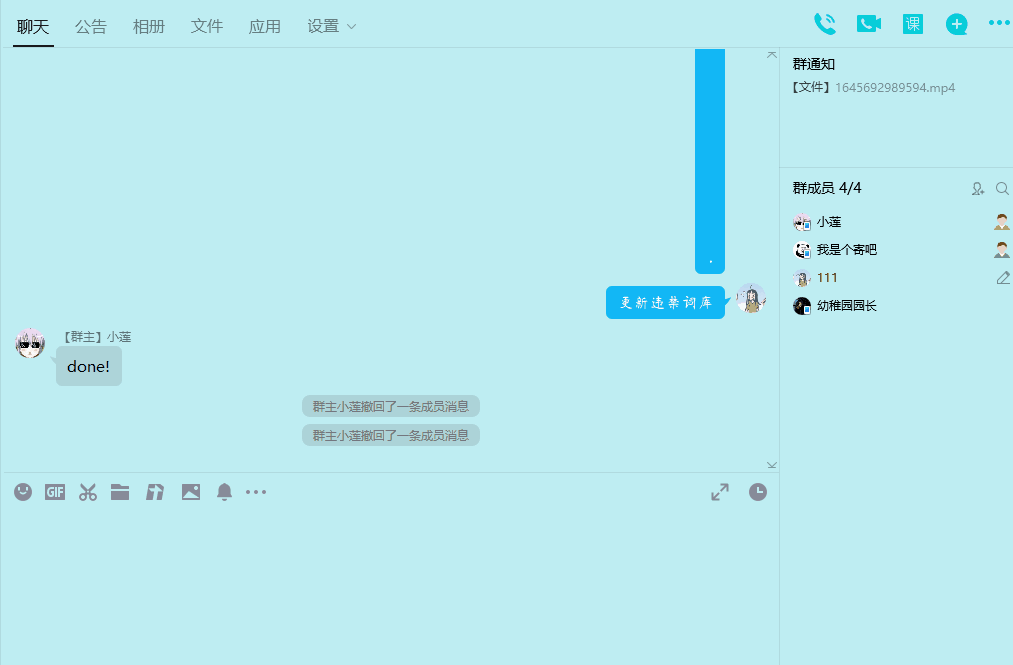Open the GIF sticker panel
Image resolution: width=1013 pixels, height=665 pixels.
55,492
